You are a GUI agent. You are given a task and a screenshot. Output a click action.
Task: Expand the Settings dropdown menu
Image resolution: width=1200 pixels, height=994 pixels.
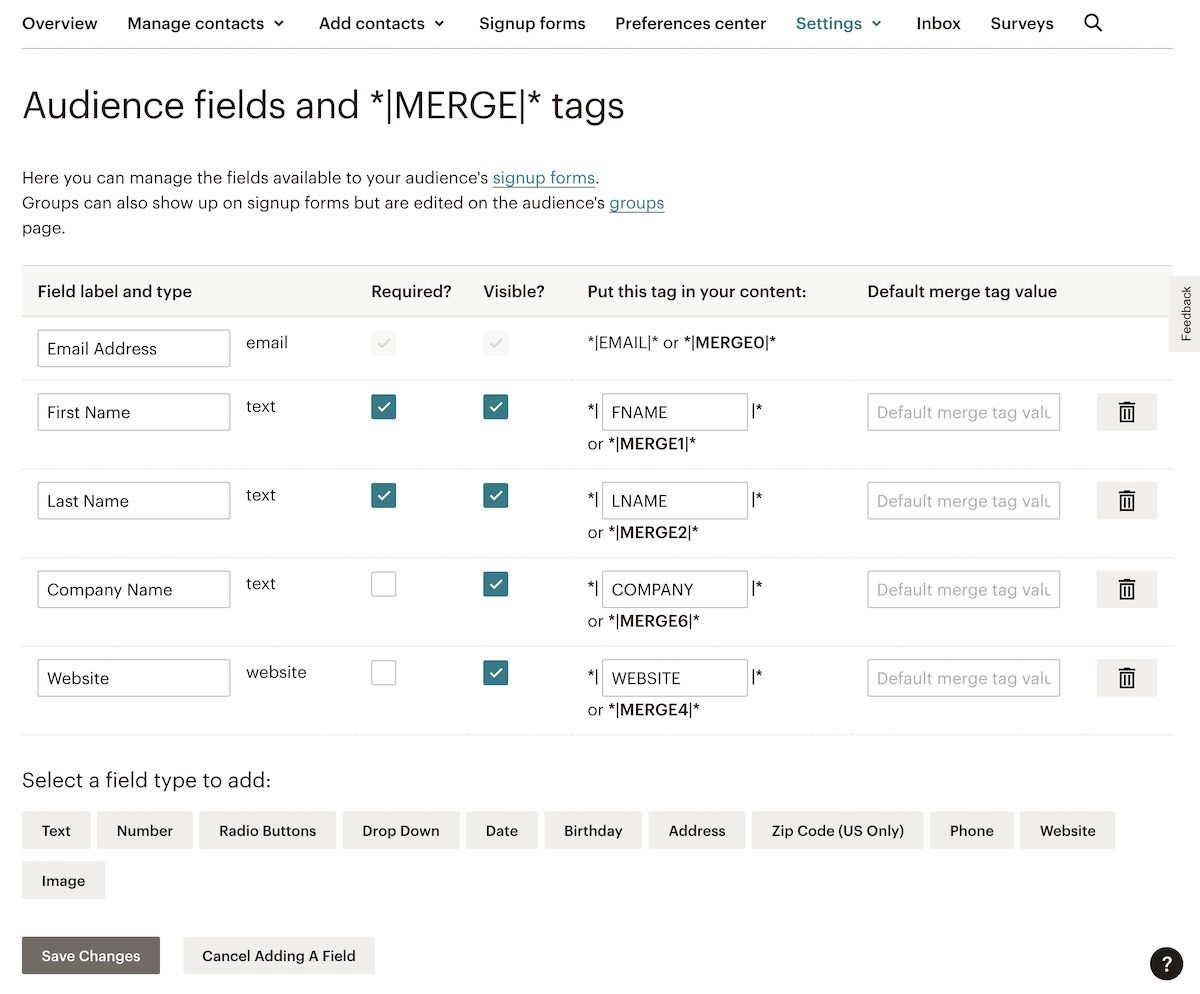[x=839, y=23]
